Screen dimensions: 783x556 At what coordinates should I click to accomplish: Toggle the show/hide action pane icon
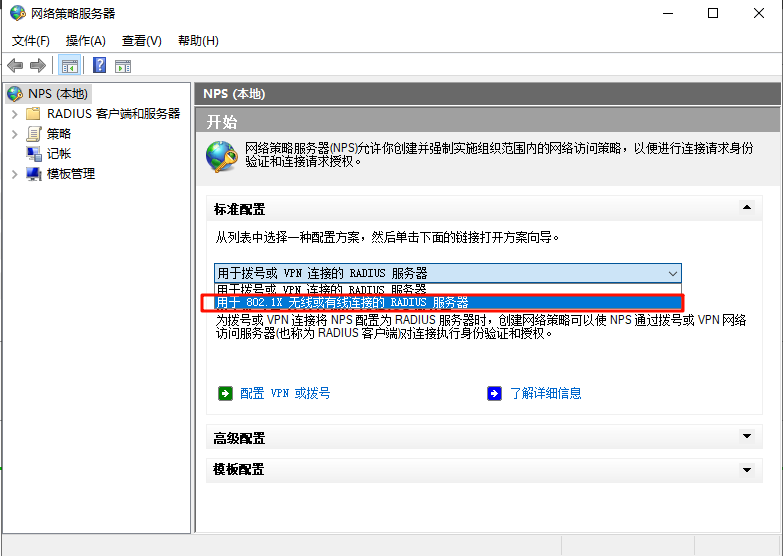123,66
